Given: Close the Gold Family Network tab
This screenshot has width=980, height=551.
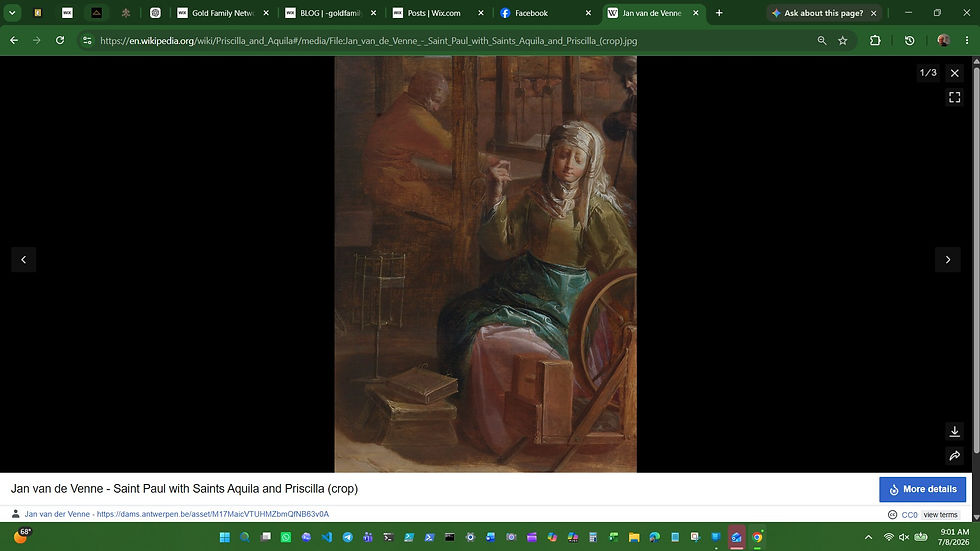Looking at the screenshot, I should (x=266, y=12).
